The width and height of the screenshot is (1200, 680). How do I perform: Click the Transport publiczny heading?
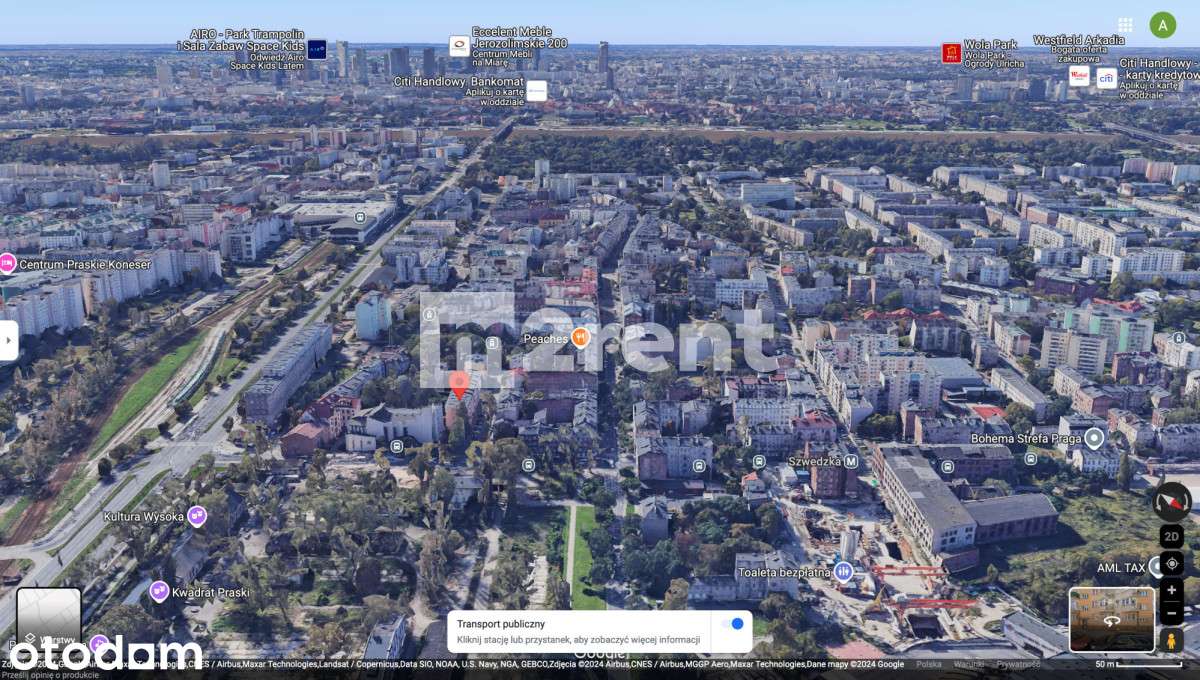coord(501,624)
